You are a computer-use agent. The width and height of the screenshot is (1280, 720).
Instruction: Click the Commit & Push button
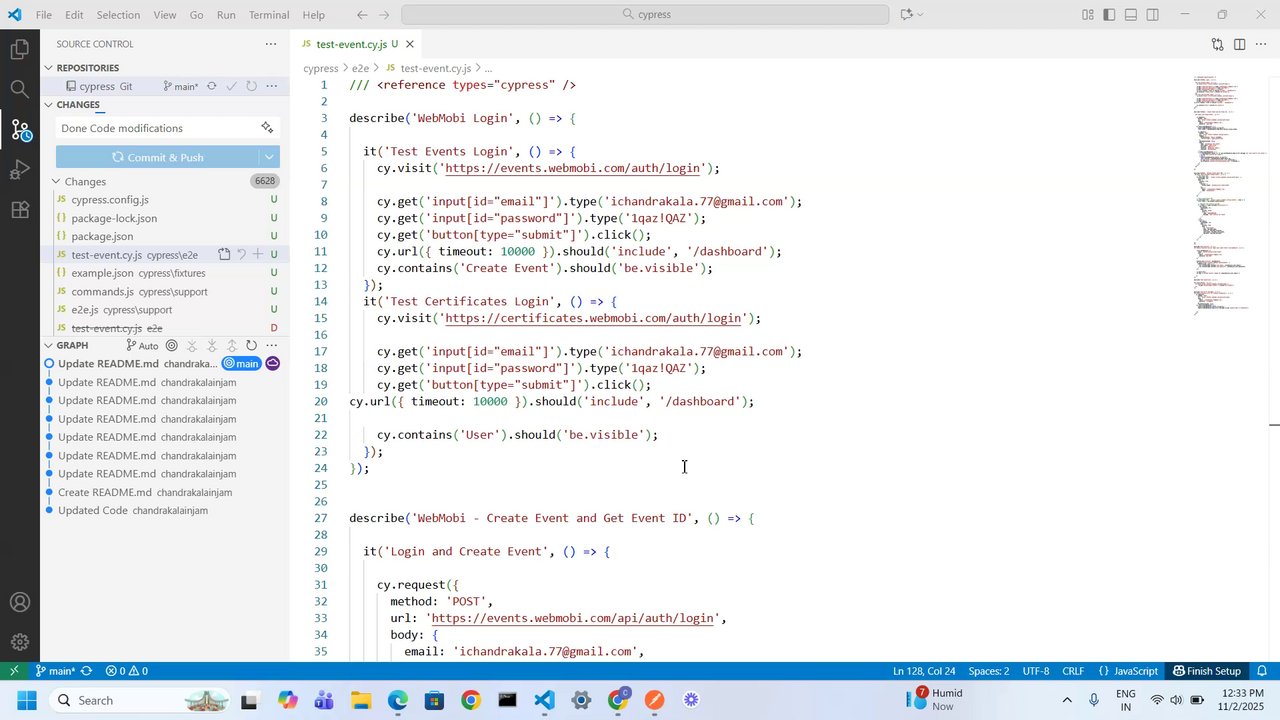pos(158,157)
